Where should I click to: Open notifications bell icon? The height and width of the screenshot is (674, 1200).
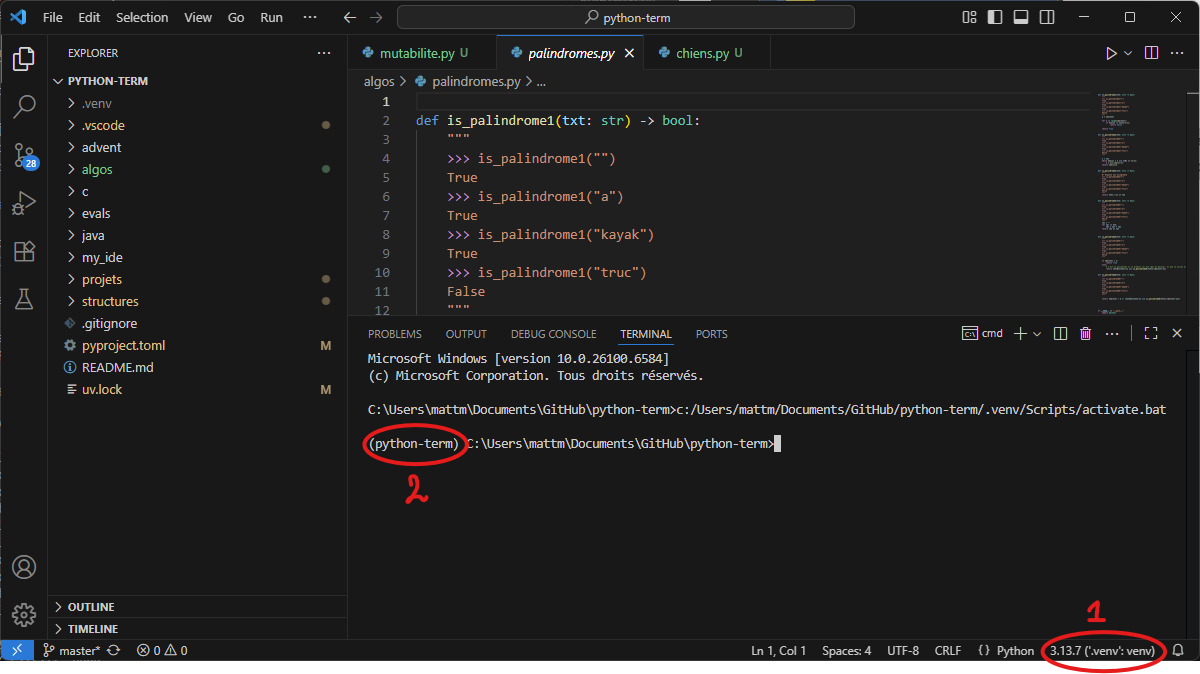[x=1178, y=650]
